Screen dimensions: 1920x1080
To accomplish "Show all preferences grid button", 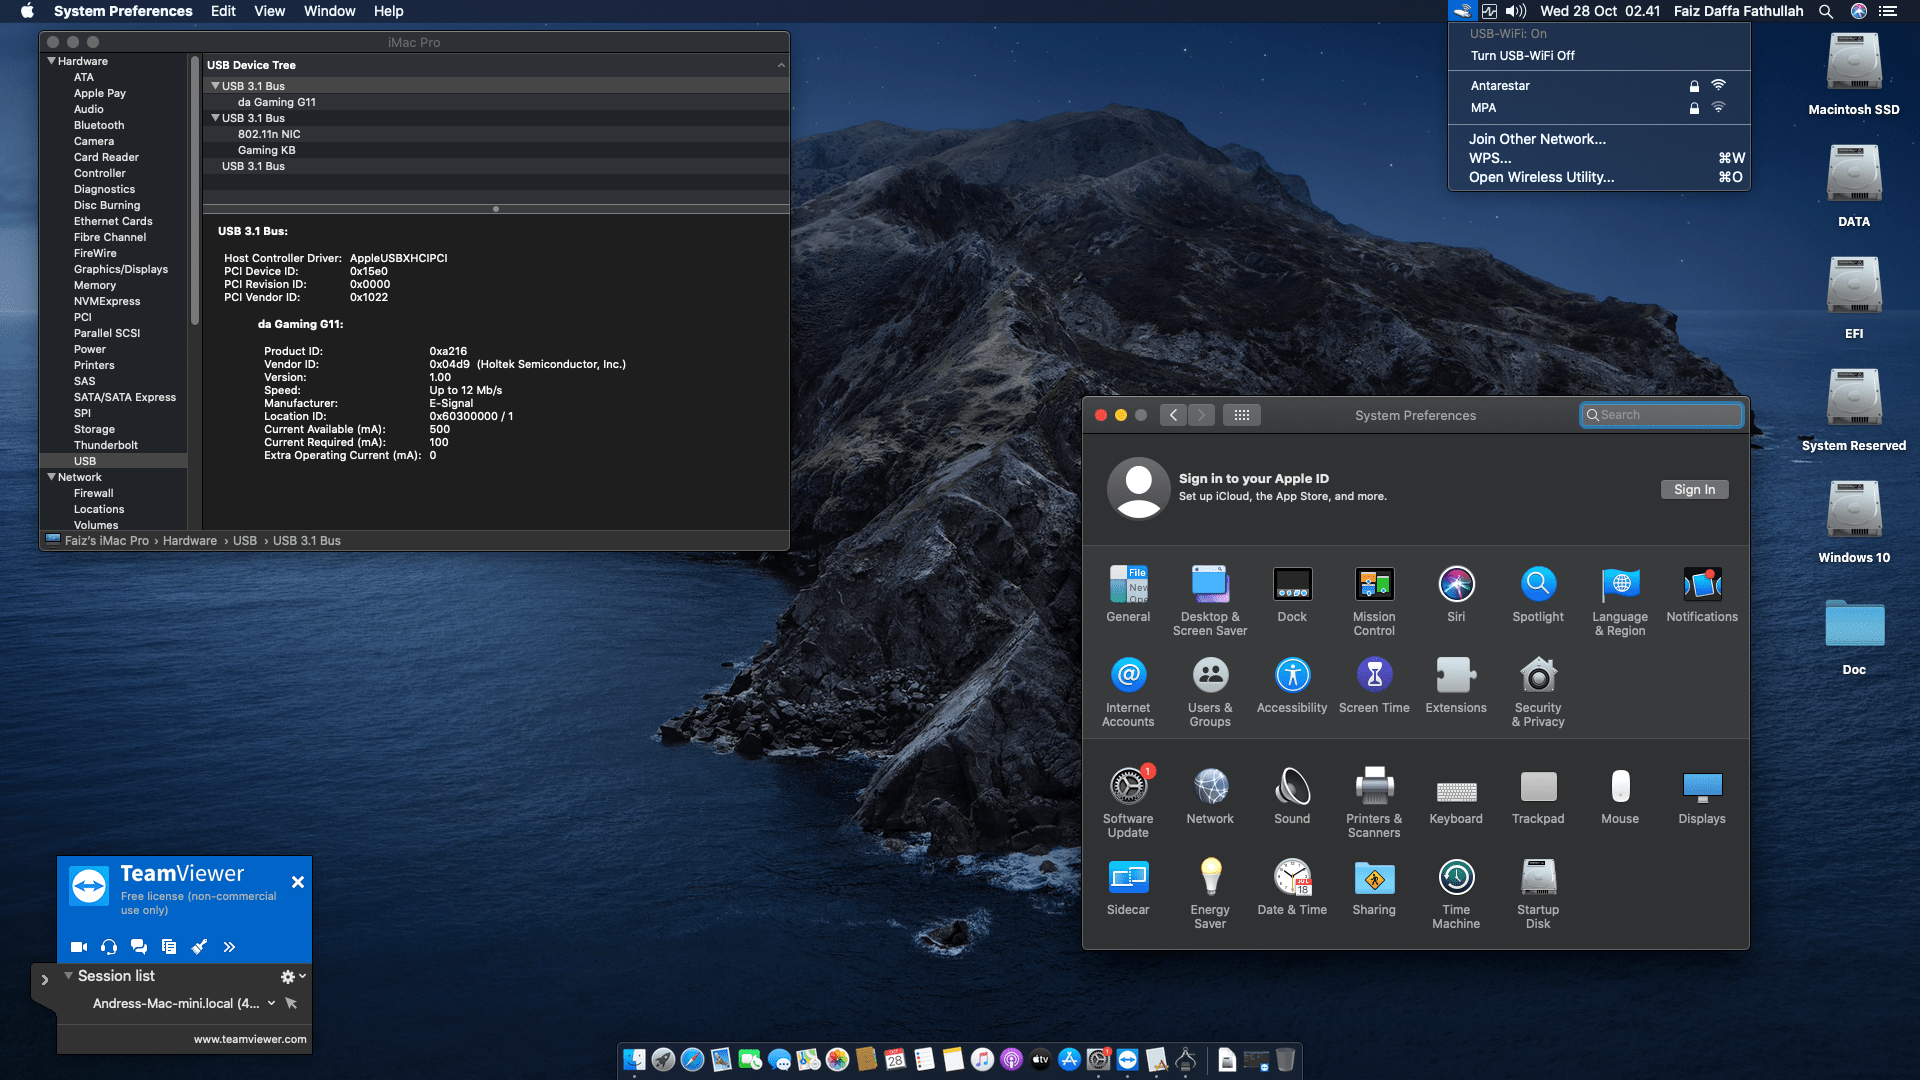I will point(1241,415).
